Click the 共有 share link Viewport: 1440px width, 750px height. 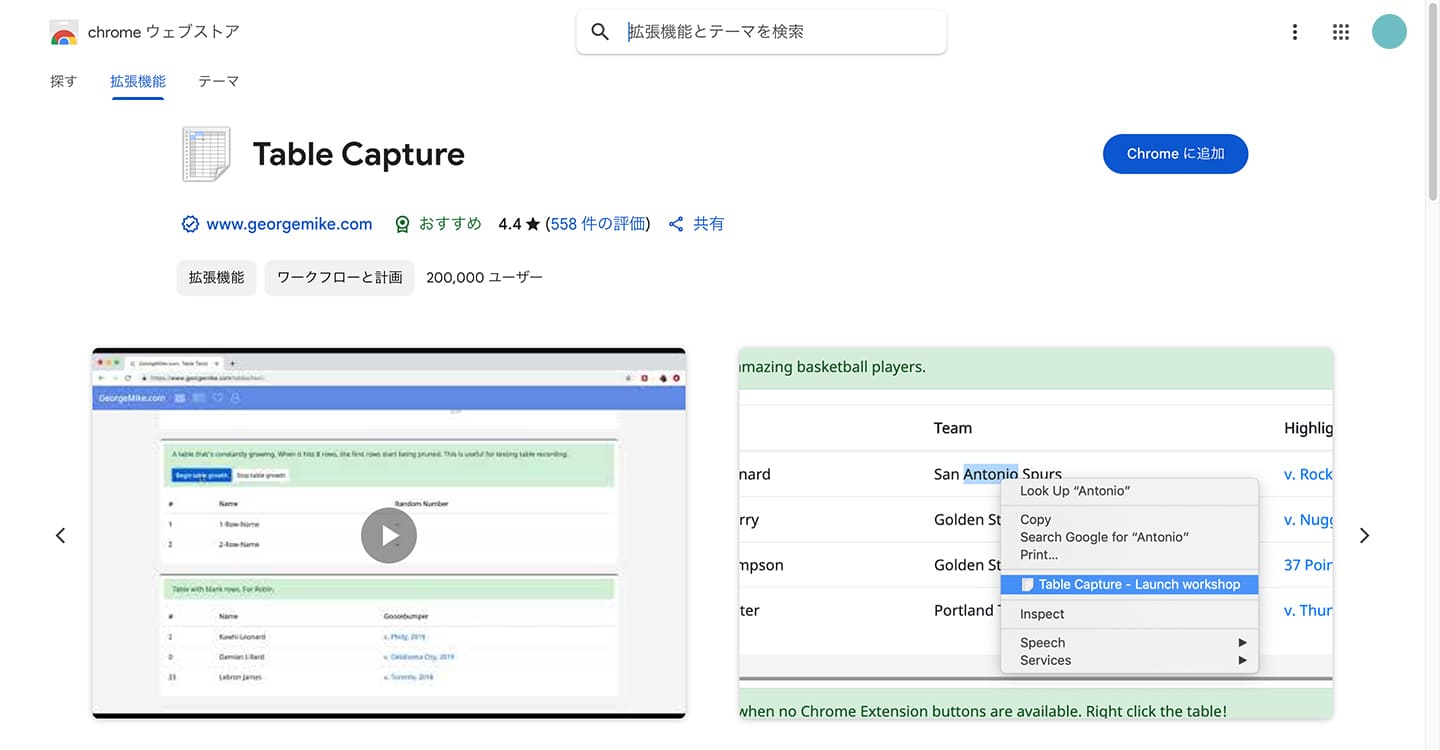coord(709,224)
